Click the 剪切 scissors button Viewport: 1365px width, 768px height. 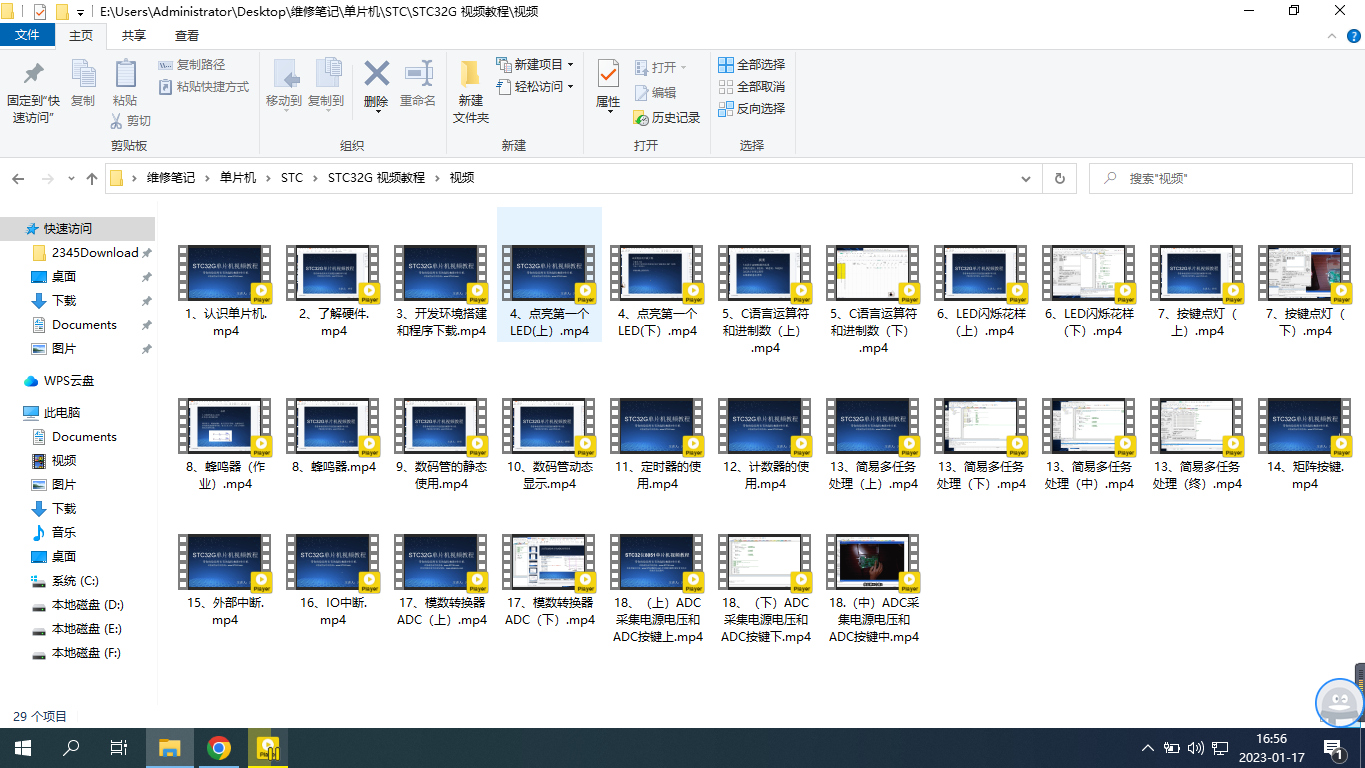coord(131,121)
